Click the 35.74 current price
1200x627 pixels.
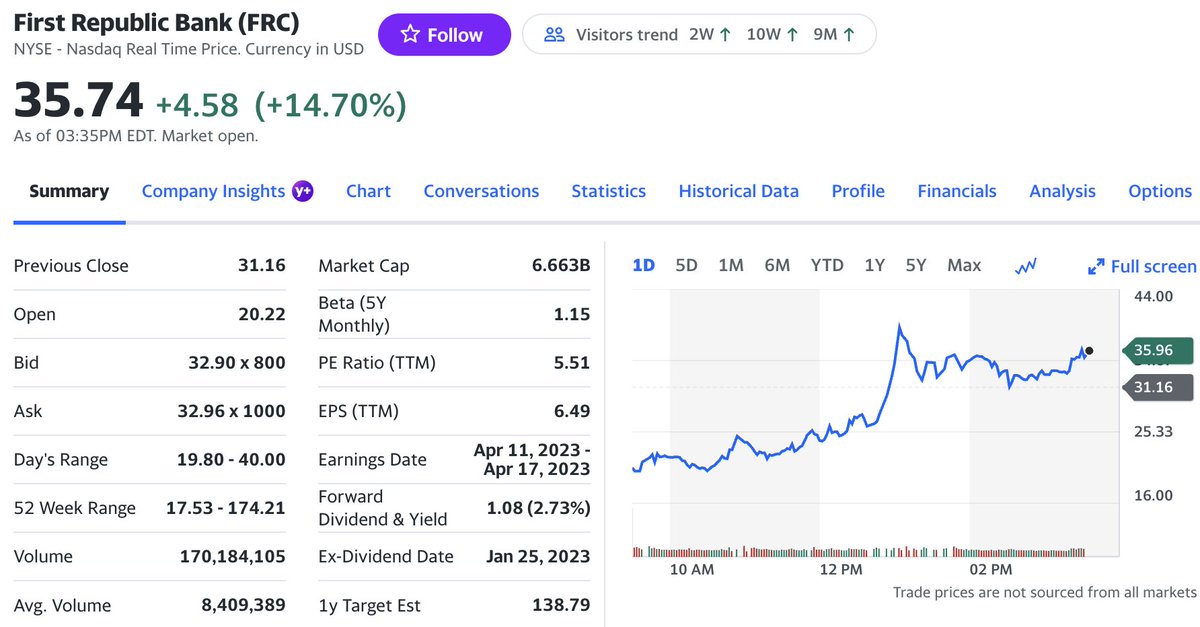click(x=78, y=101)
